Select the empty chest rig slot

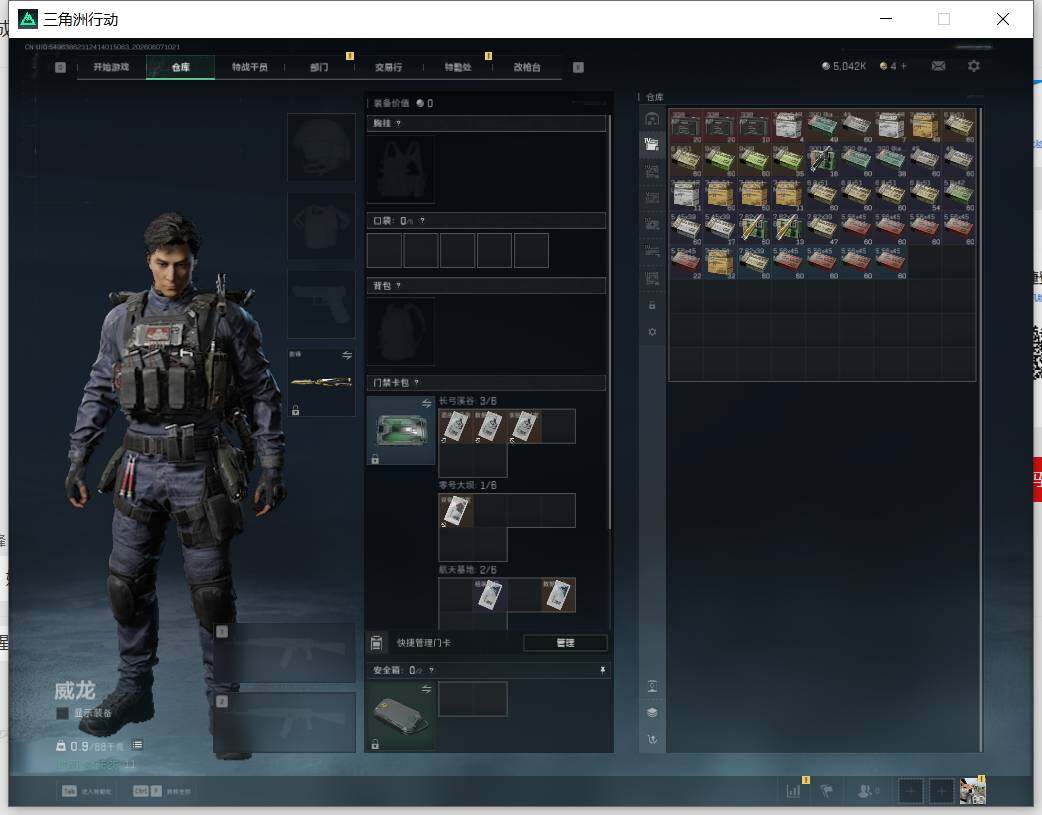click(x=401, y=170)
